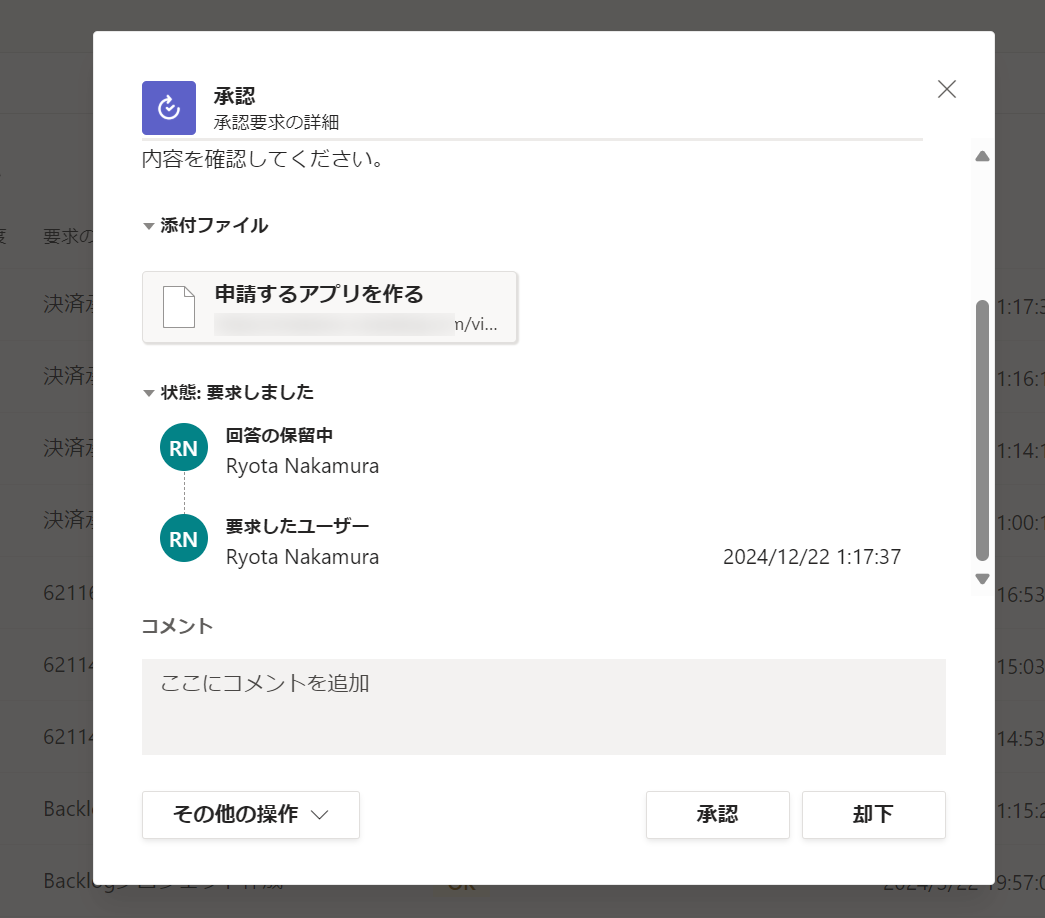Click the scrollbar up arrow
The width and height of the screenshot is (1045, 918).
982,157
